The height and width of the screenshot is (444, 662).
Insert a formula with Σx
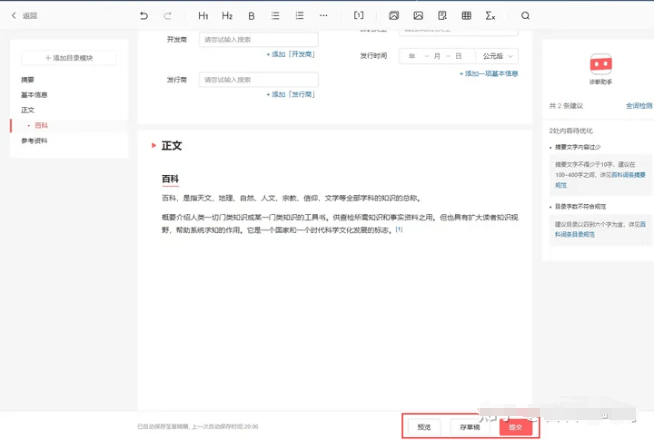(490, 16)
